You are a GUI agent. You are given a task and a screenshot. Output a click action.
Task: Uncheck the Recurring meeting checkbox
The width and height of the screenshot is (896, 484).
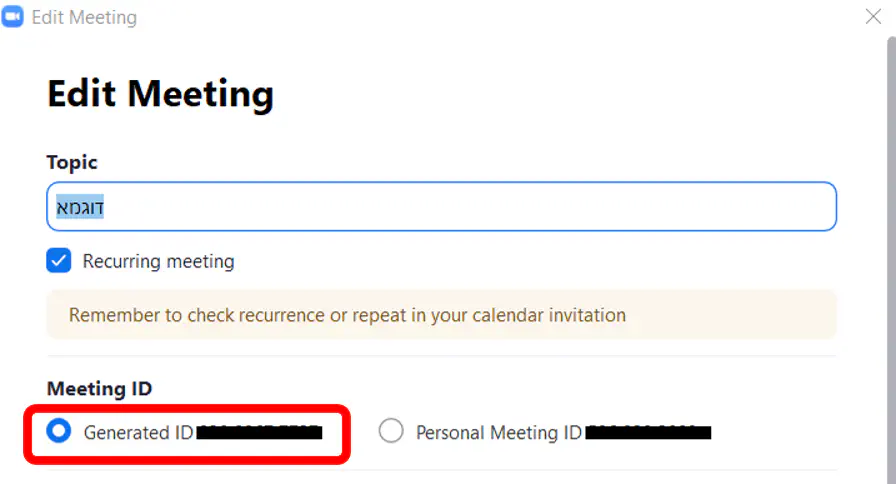click(x=59, y=261)
